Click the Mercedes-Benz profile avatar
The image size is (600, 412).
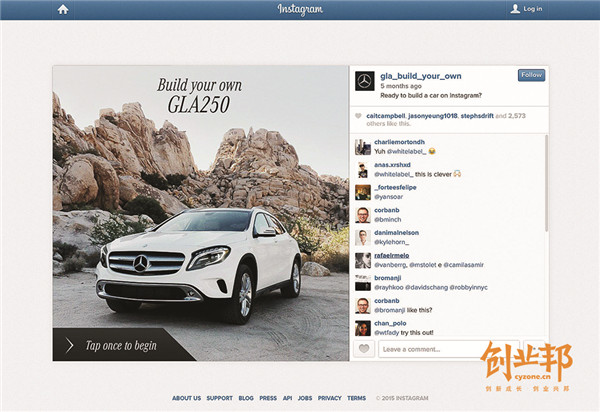click(365, 81)
